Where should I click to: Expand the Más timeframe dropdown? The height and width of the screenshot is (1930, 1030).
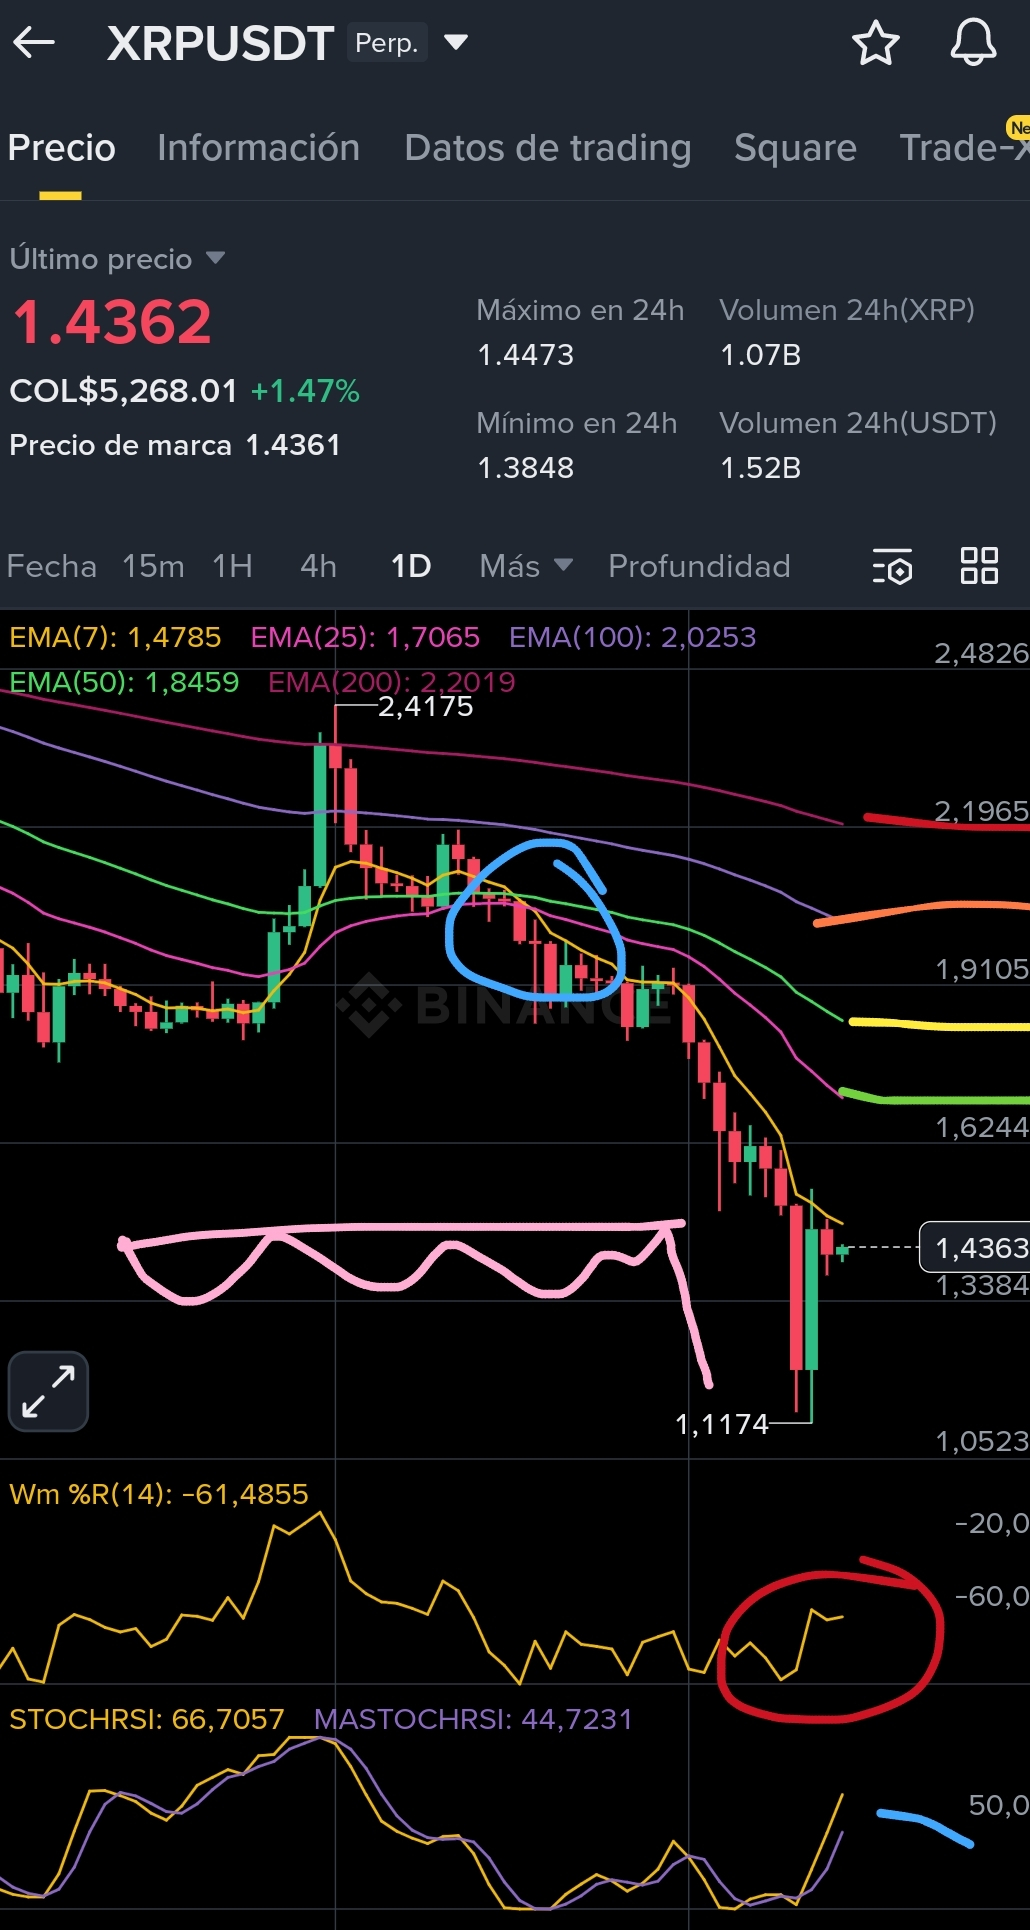(526, 566)
